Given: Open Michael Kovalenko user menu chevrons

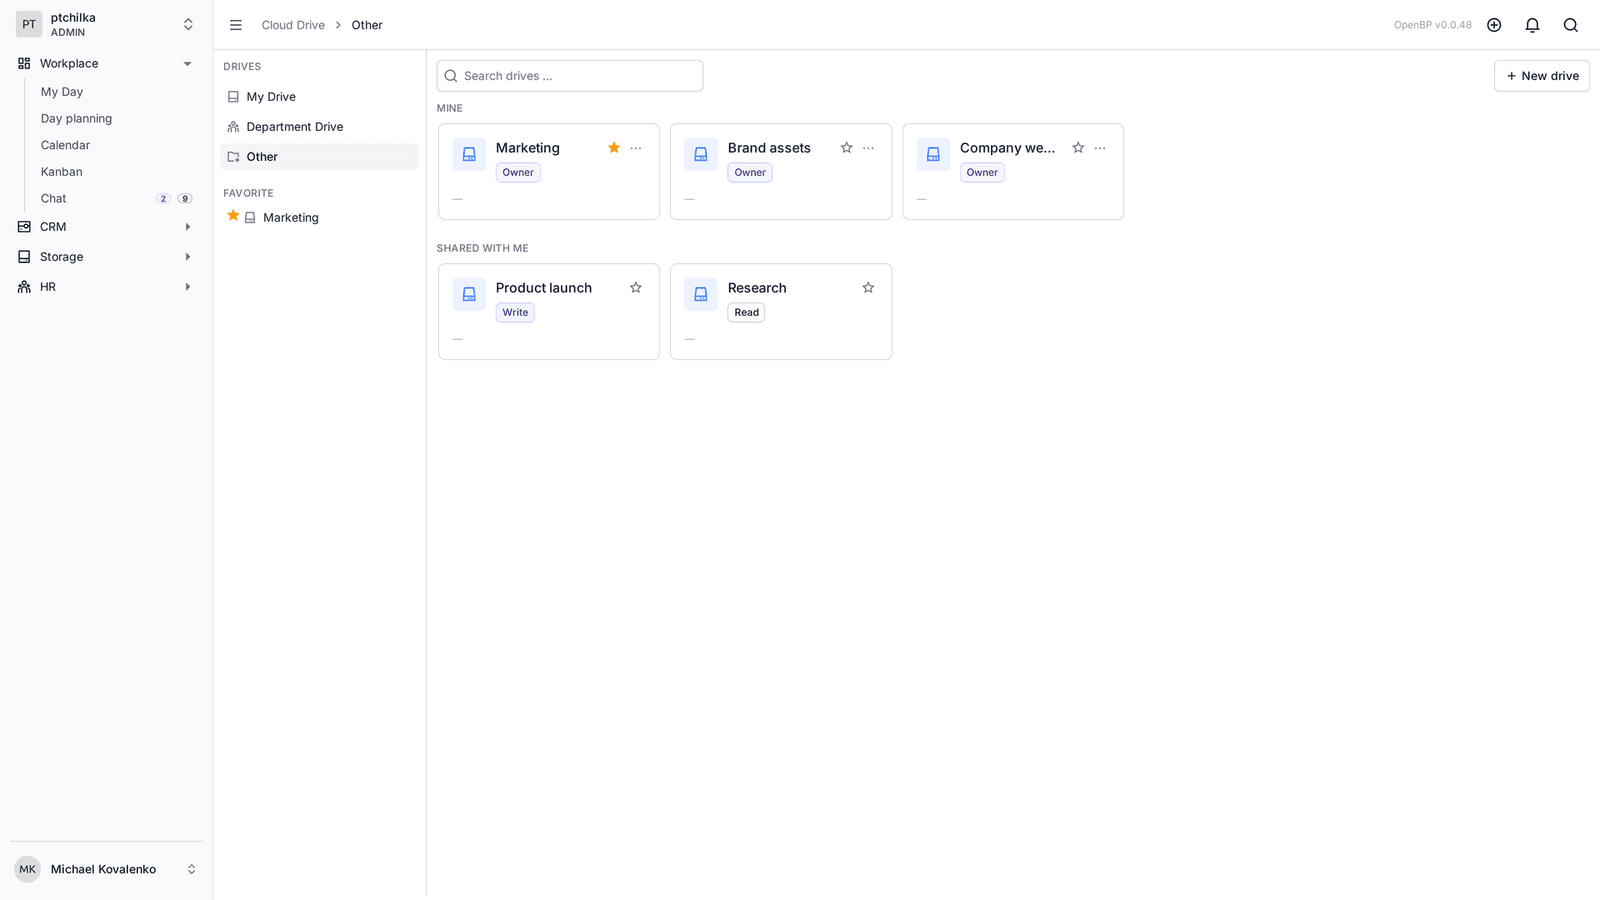Looking at the screenshot, I should [191, 869].
